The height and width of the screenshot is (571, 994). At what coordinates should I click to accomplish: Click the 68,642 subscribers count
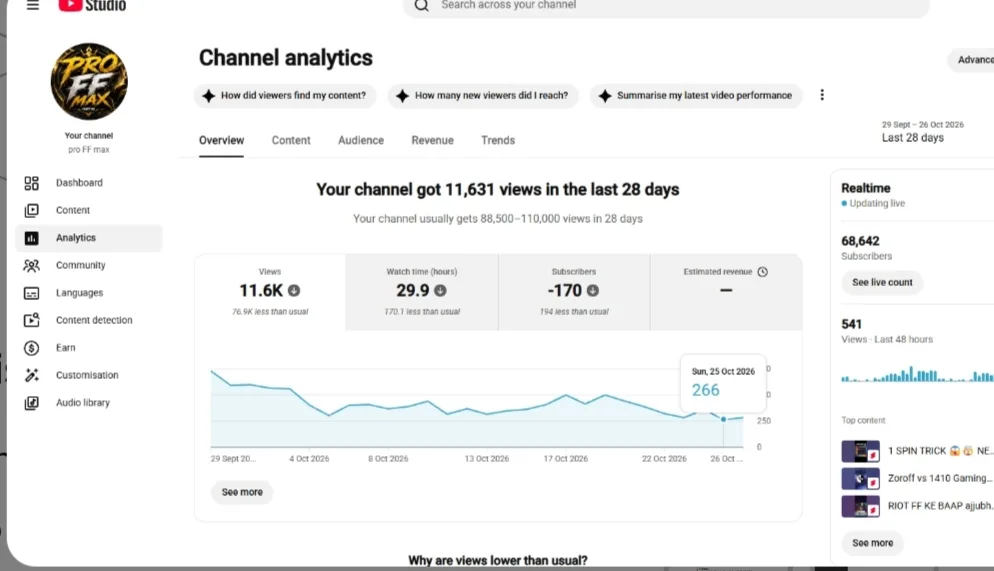[860, 241]
